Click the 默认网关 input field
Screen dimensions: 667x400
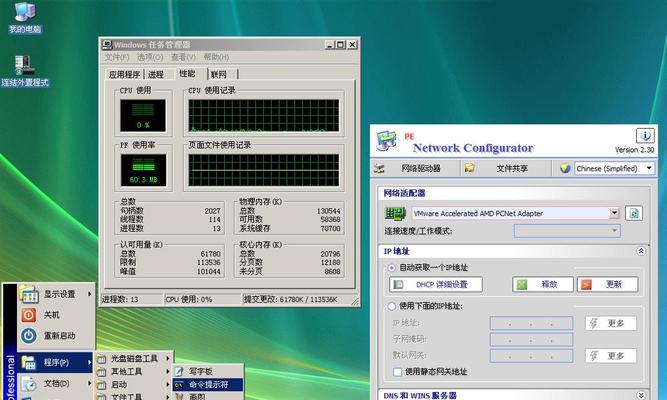531,356
